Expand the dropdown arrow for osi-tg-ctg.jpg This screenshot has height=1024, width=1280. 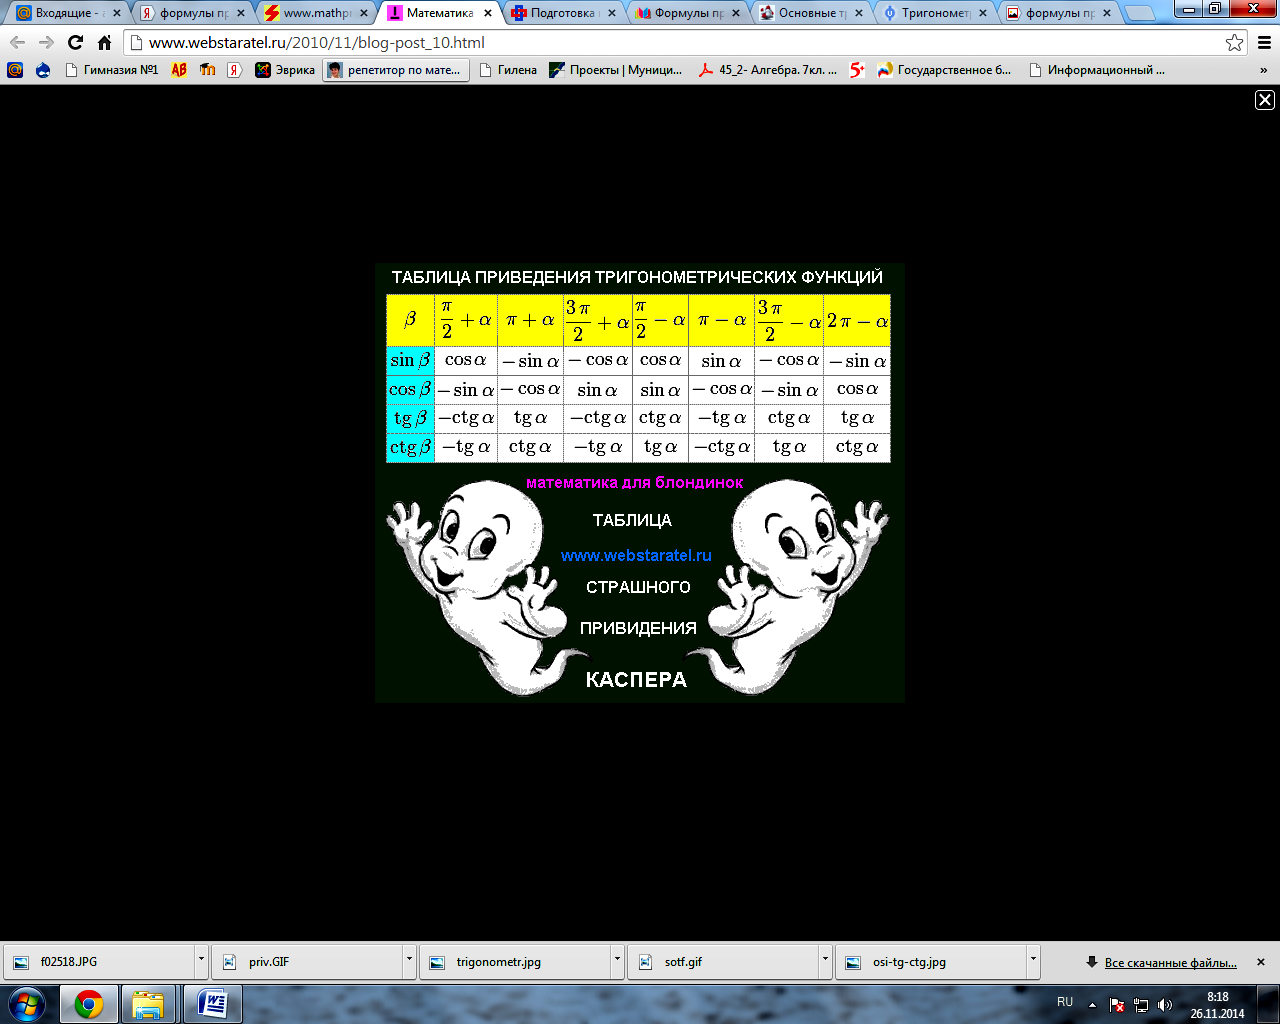1033,962
